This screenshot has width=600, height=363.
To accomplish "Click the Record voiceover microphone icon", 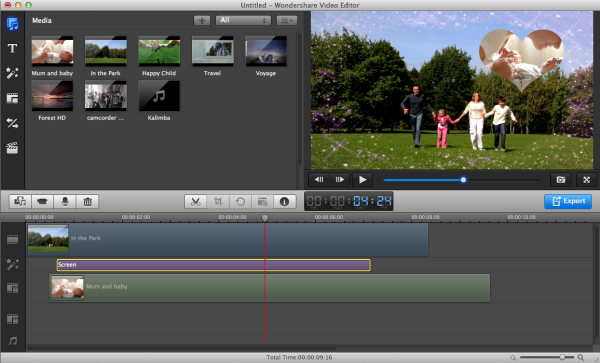I will coord(65,202).
